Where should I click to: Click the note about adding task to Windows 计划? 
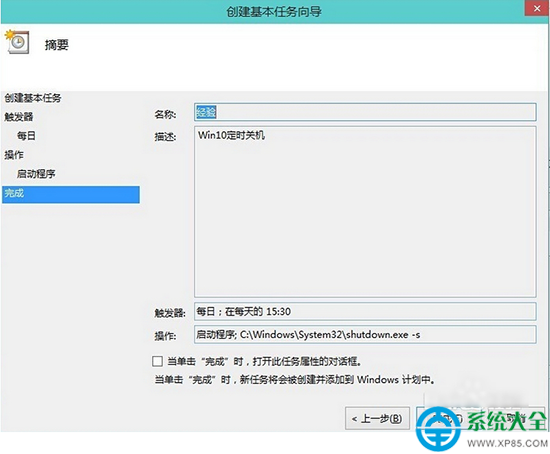pyautogui.click(x=295, y=380)
